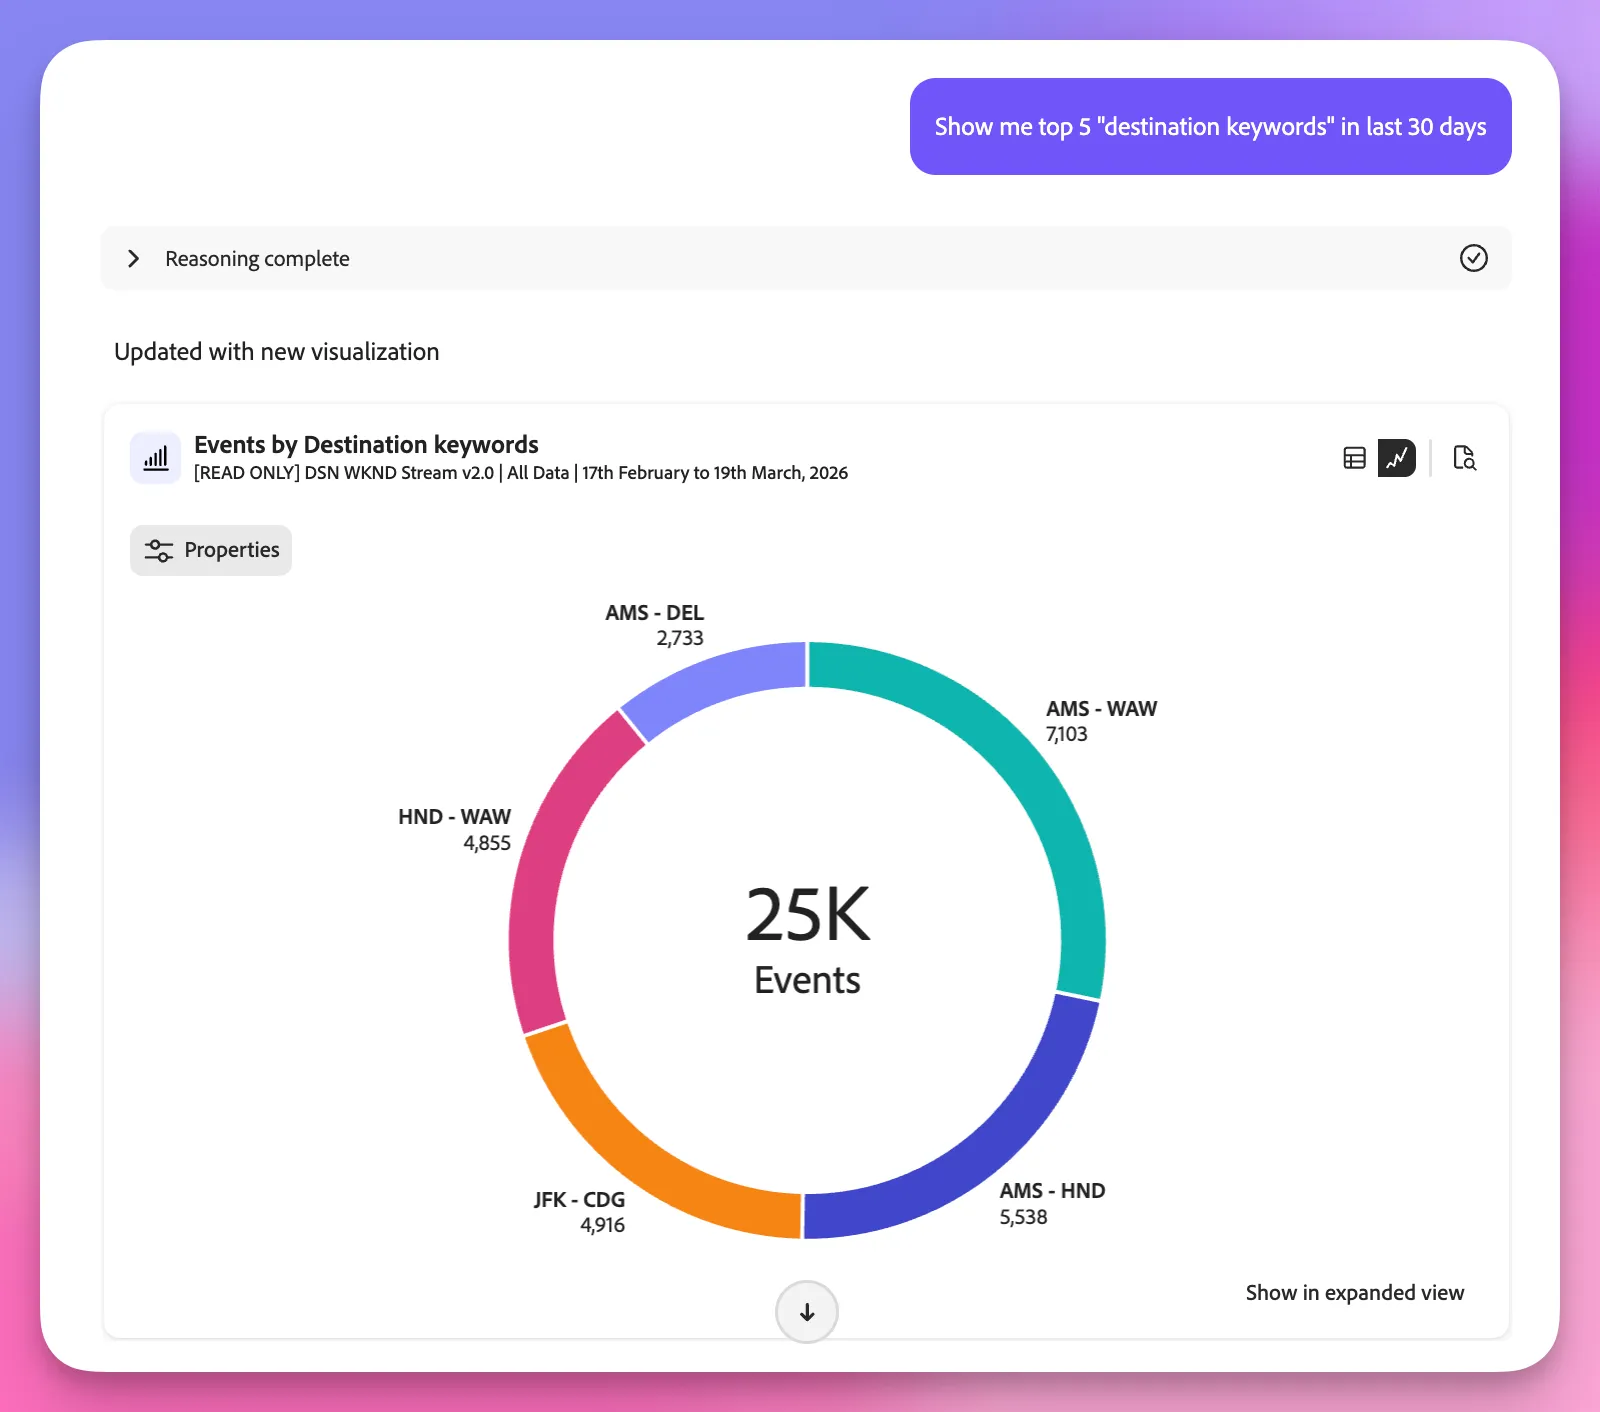Image resolution: width=1600 pixels, height=1412 pixels.
Task: Click the 25K total in donut center
Action: coord(808,915)
